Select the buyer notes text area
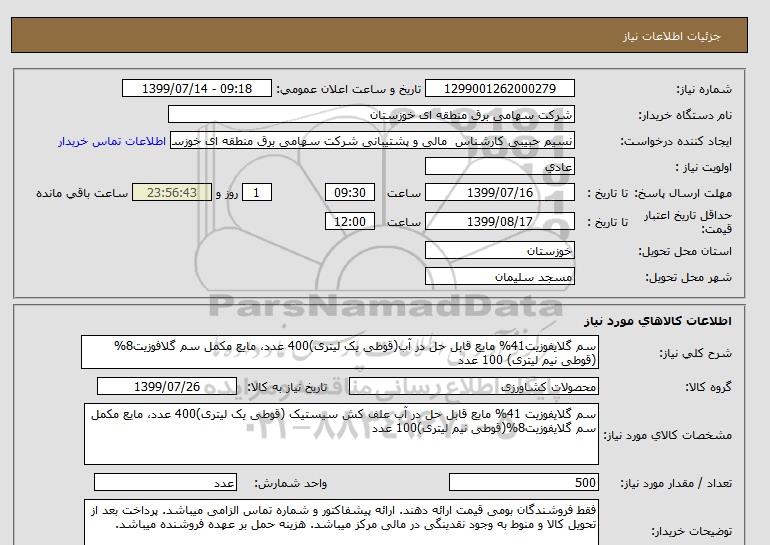Viewport: 770px width, 545px height. coord(341,522)
